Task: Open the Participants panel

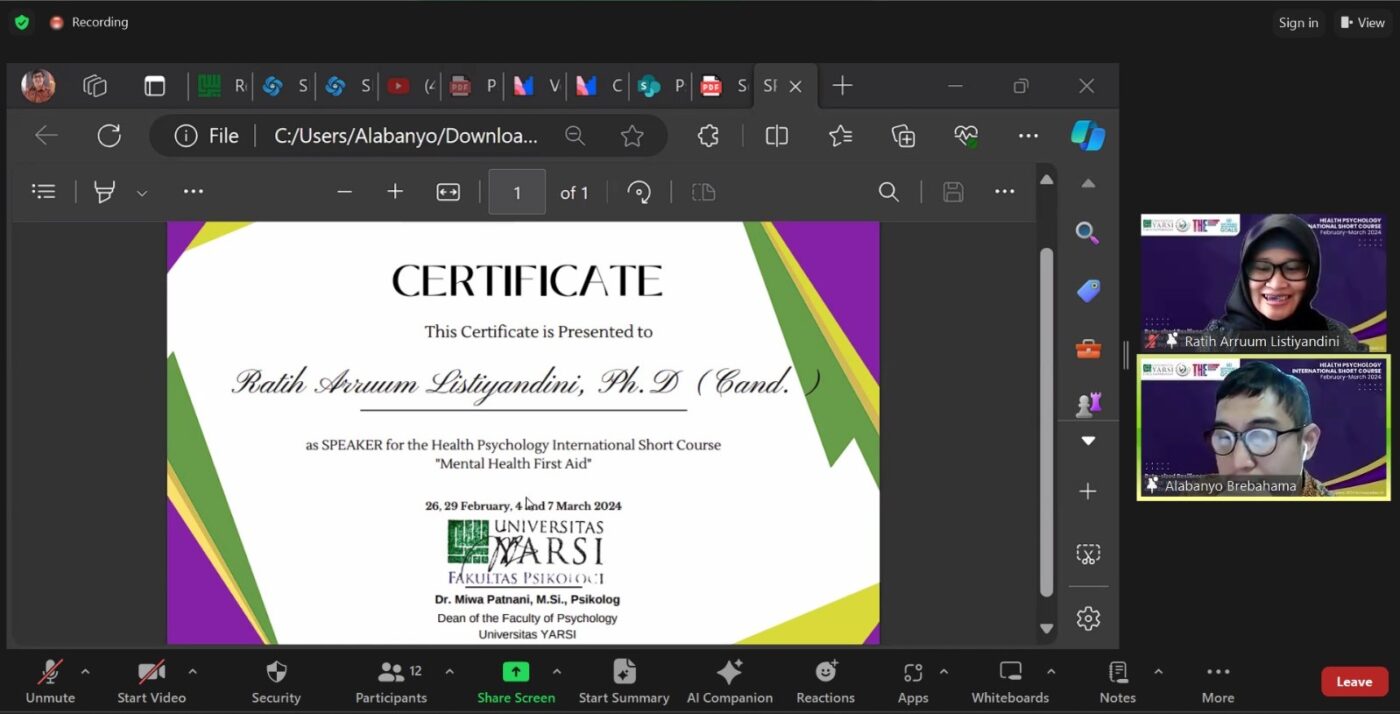Action: pos(391,682)
